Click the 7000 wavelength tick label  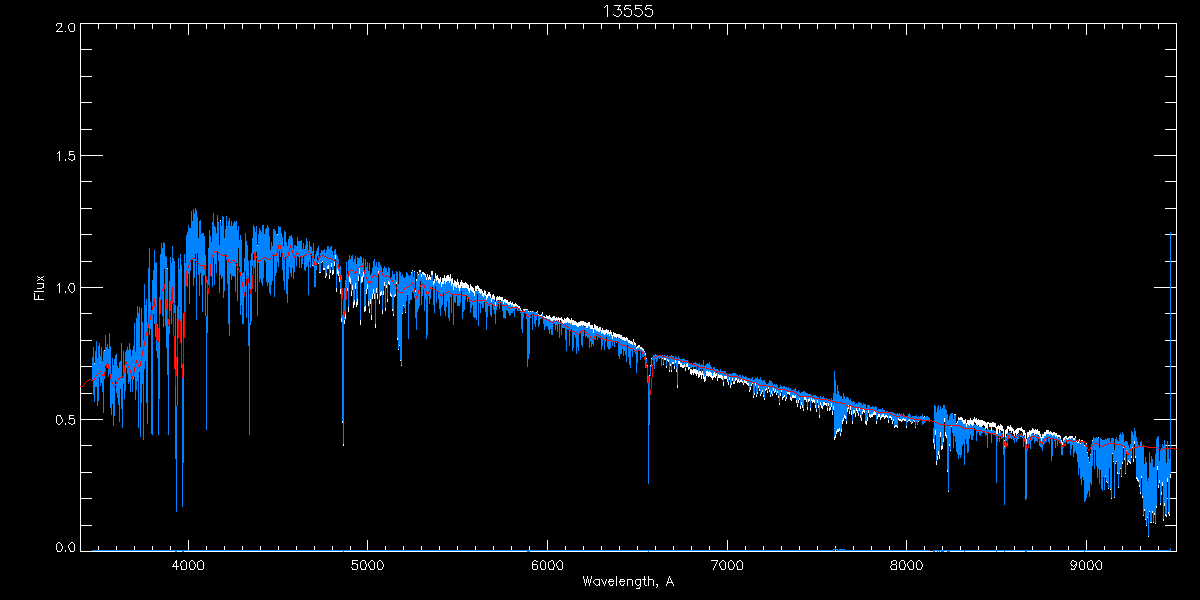[x=727, y=564]
